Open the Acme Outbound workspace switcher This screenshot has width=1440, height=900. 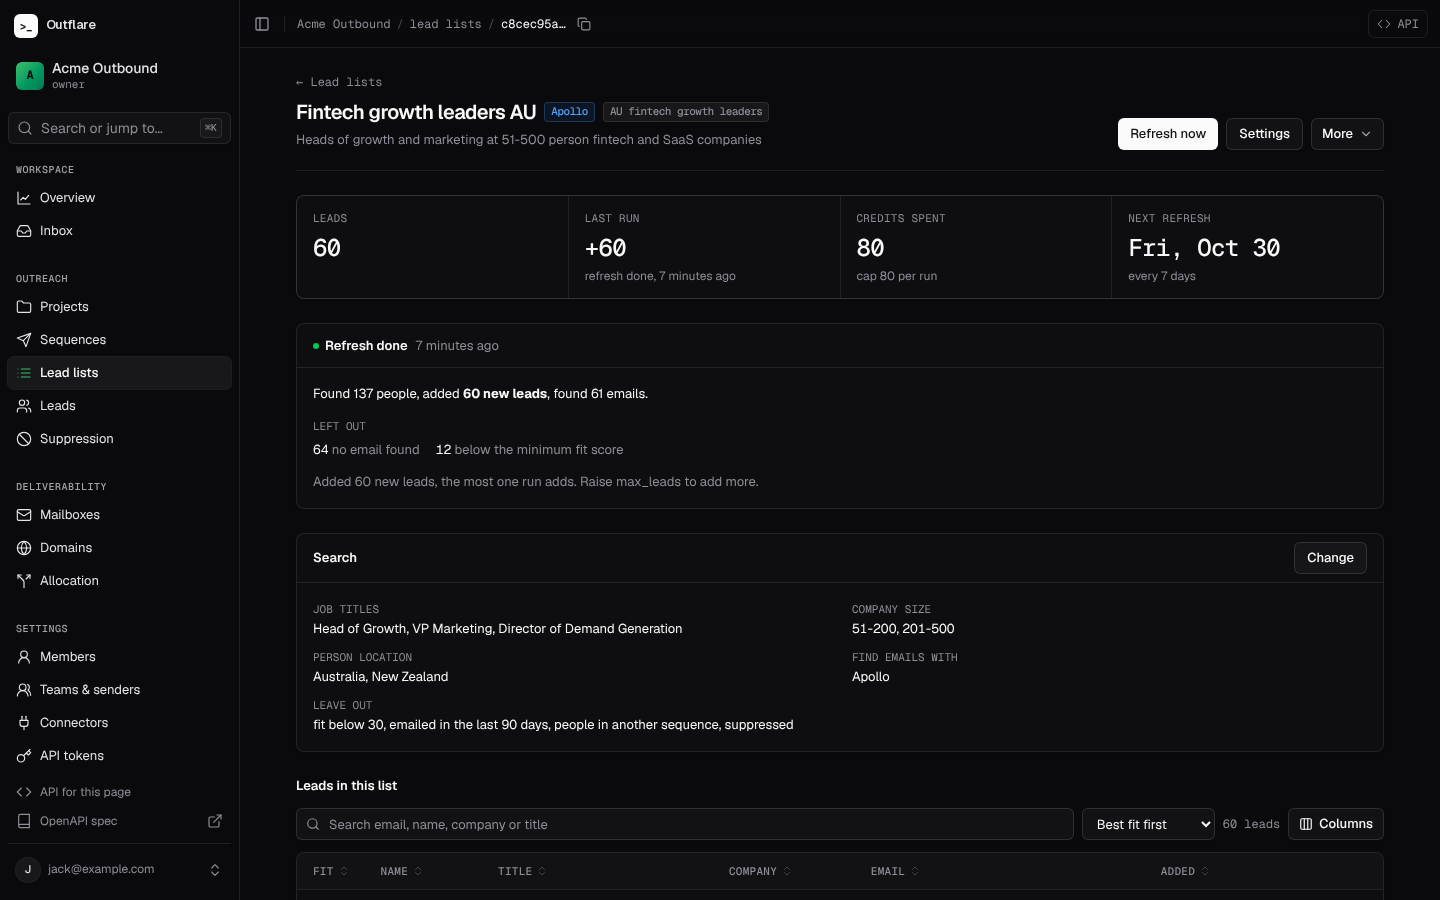point(119,75)
